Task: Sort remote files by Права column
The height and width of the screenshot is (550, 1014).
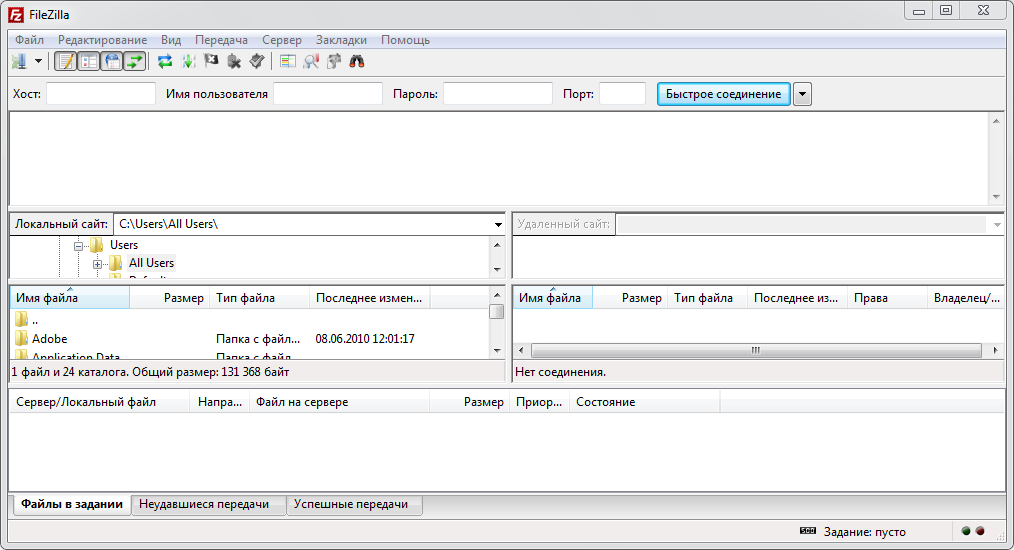Action: pos(887,298)
